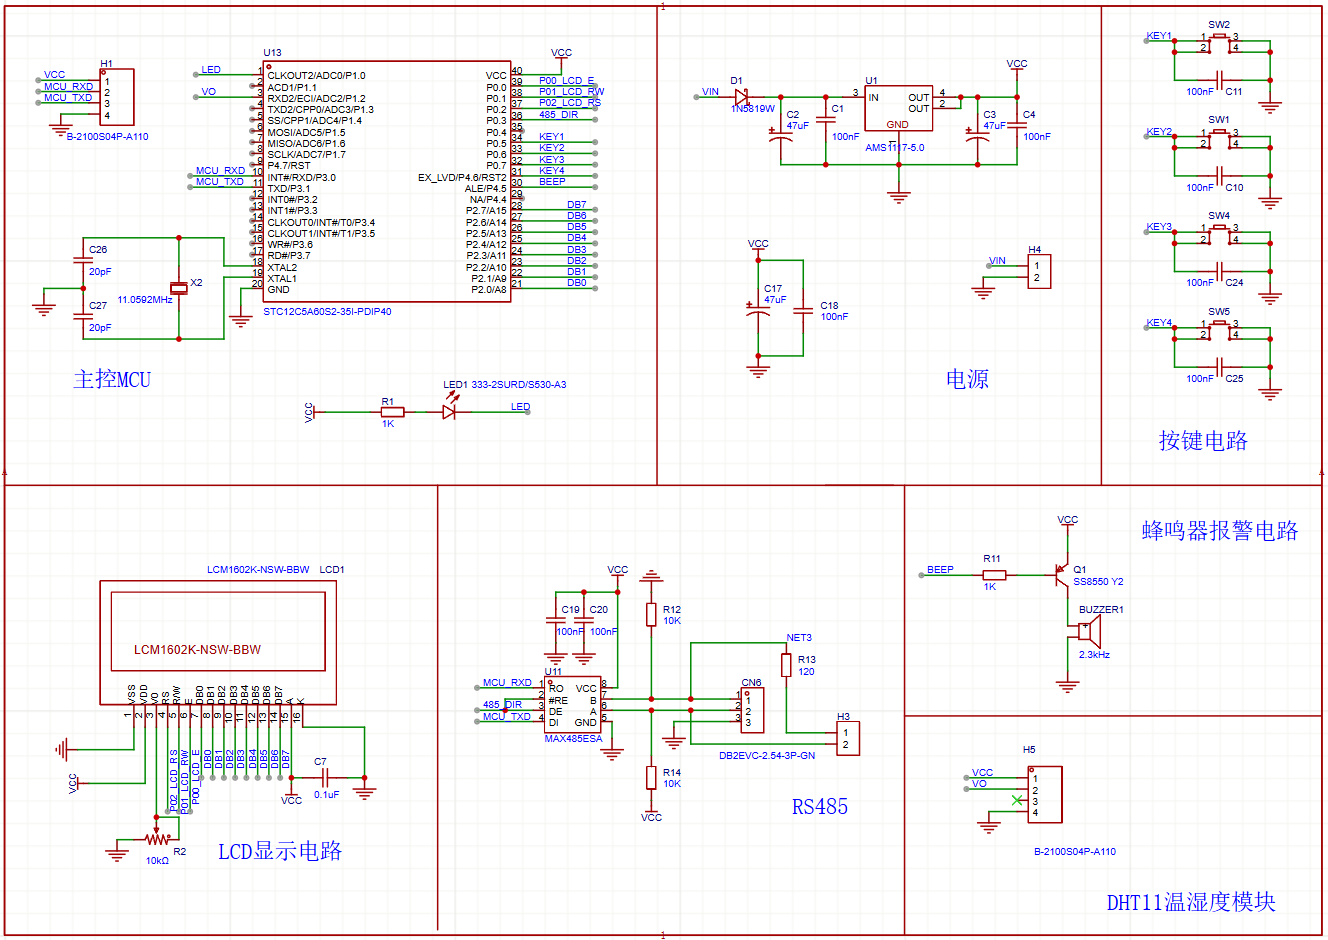Screen dimensions: 1328x940
Task: Click the 主控MCU section title
Action: click(x=112, y=379)
